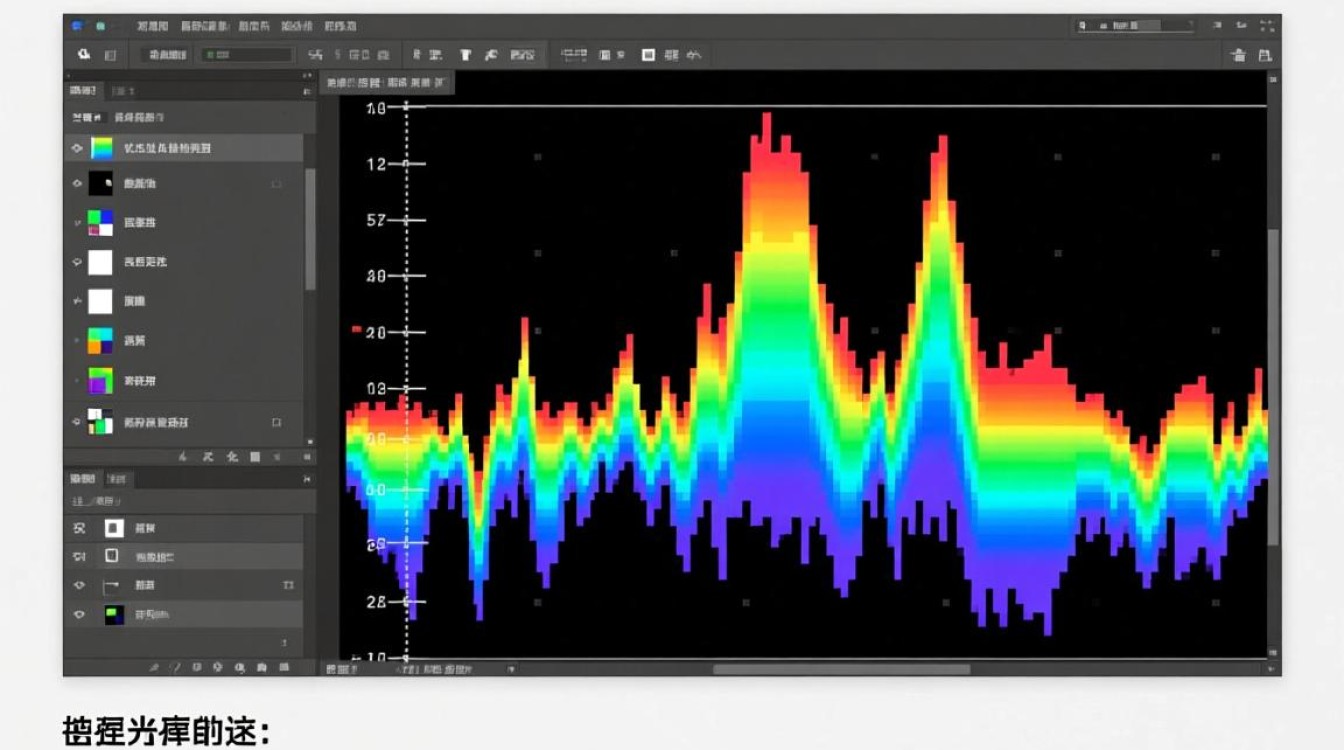Image resolution: width=1344 pixels, height=750 pixels.
Task: Click the dark labeled button left of the green text field
Action: point(167,55)
